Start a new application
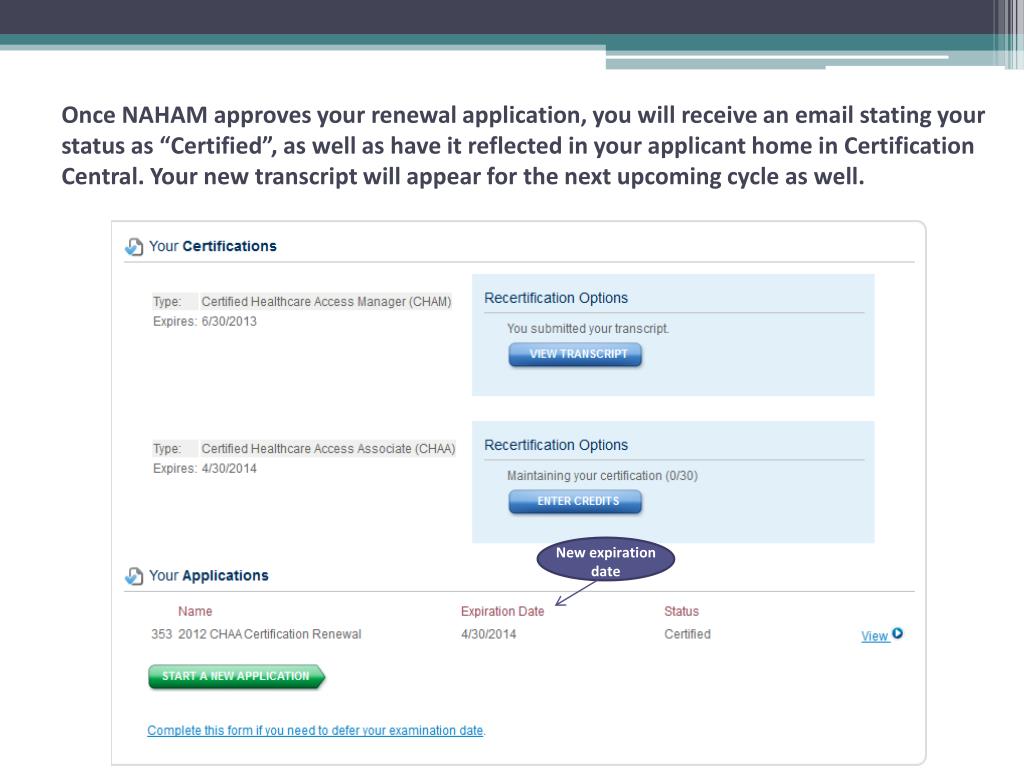 coord(236,676)
